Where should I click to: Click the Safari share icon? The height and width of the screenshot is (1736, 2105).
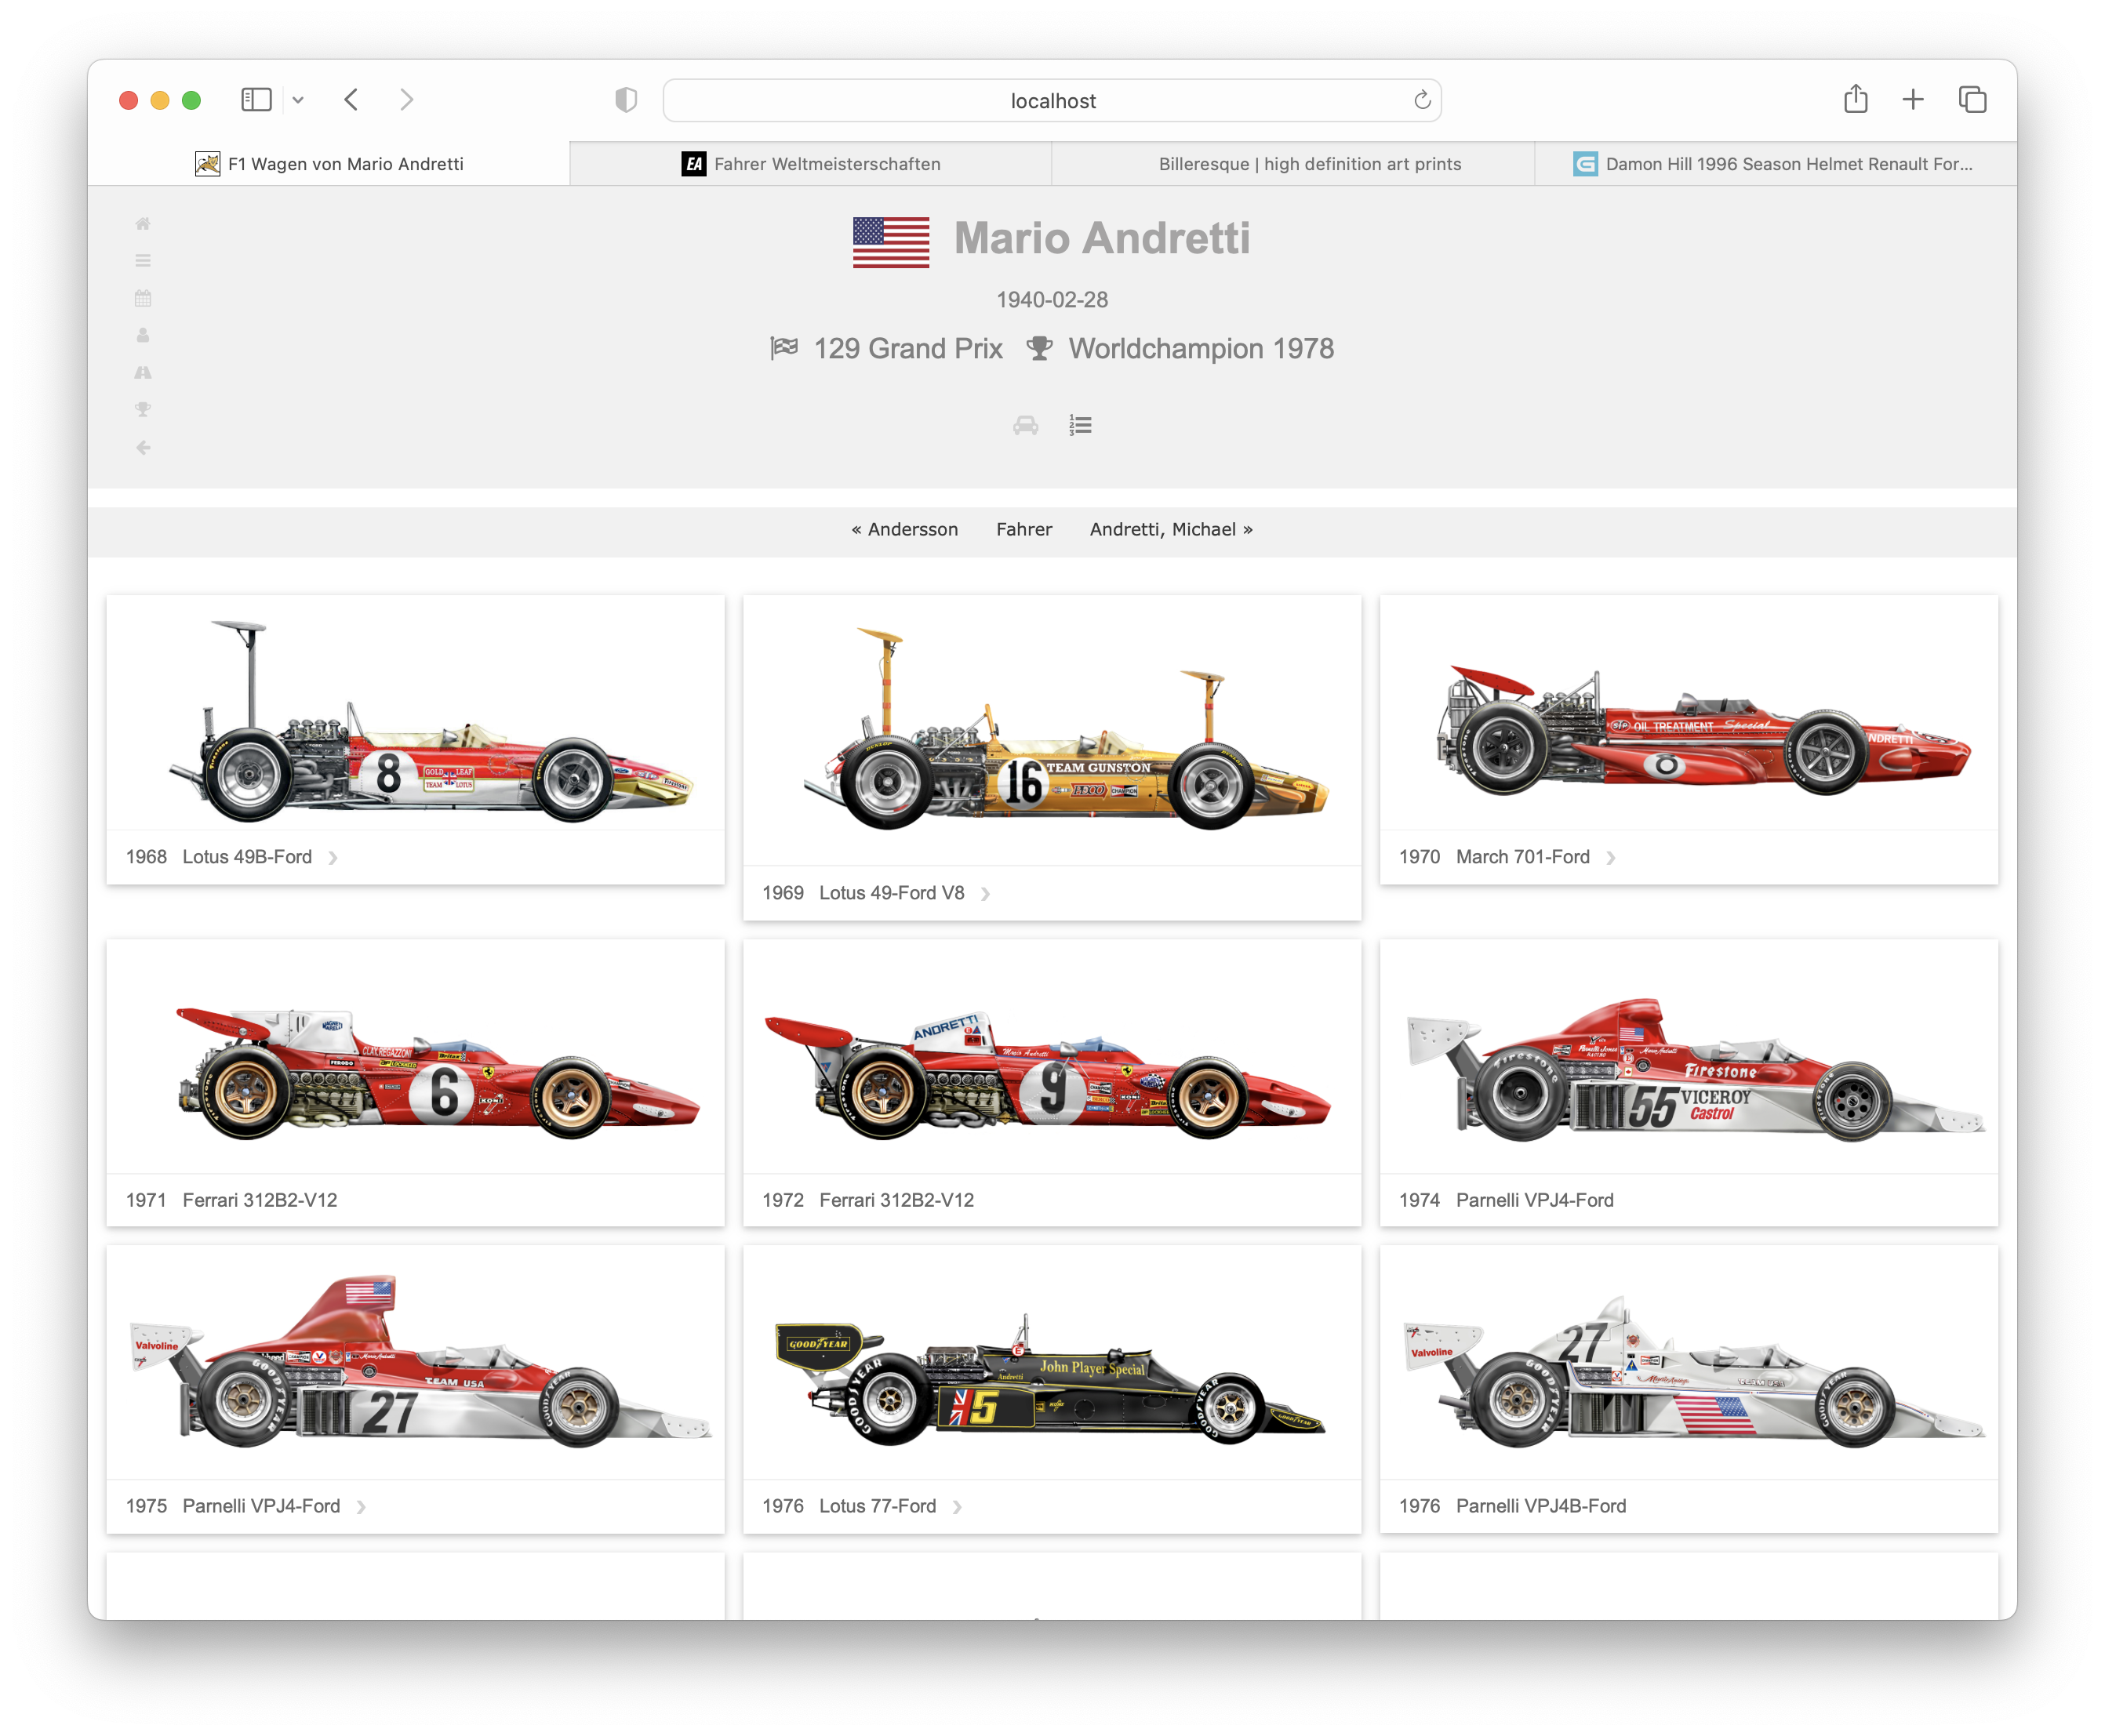coord(1855,100)
